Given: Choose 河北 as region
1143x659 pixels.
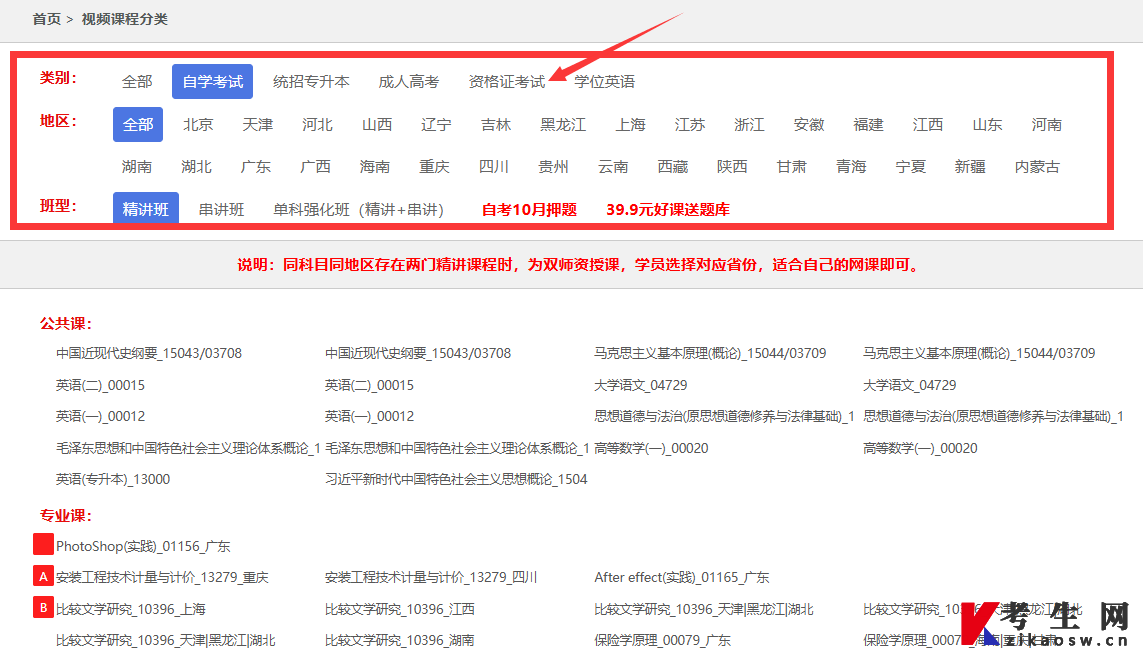Looking at the screenshot, I should [x=317, y=125].
